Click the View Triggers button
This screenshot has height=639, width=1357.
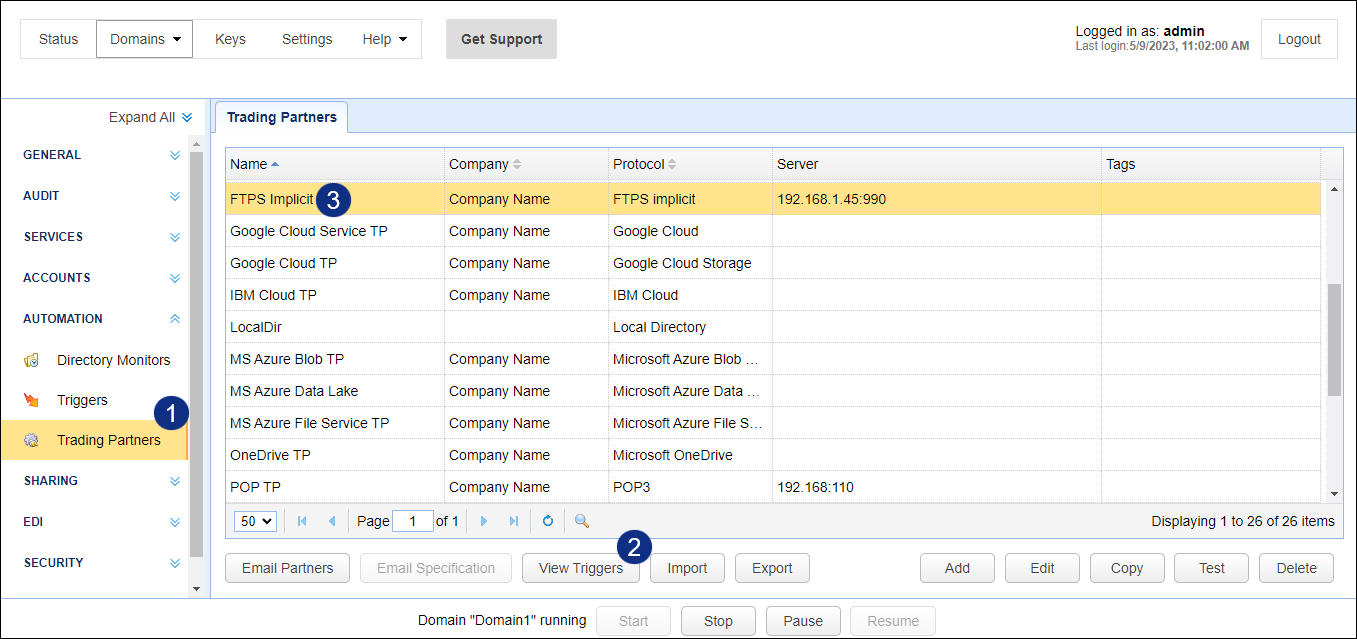pos(581,568)
